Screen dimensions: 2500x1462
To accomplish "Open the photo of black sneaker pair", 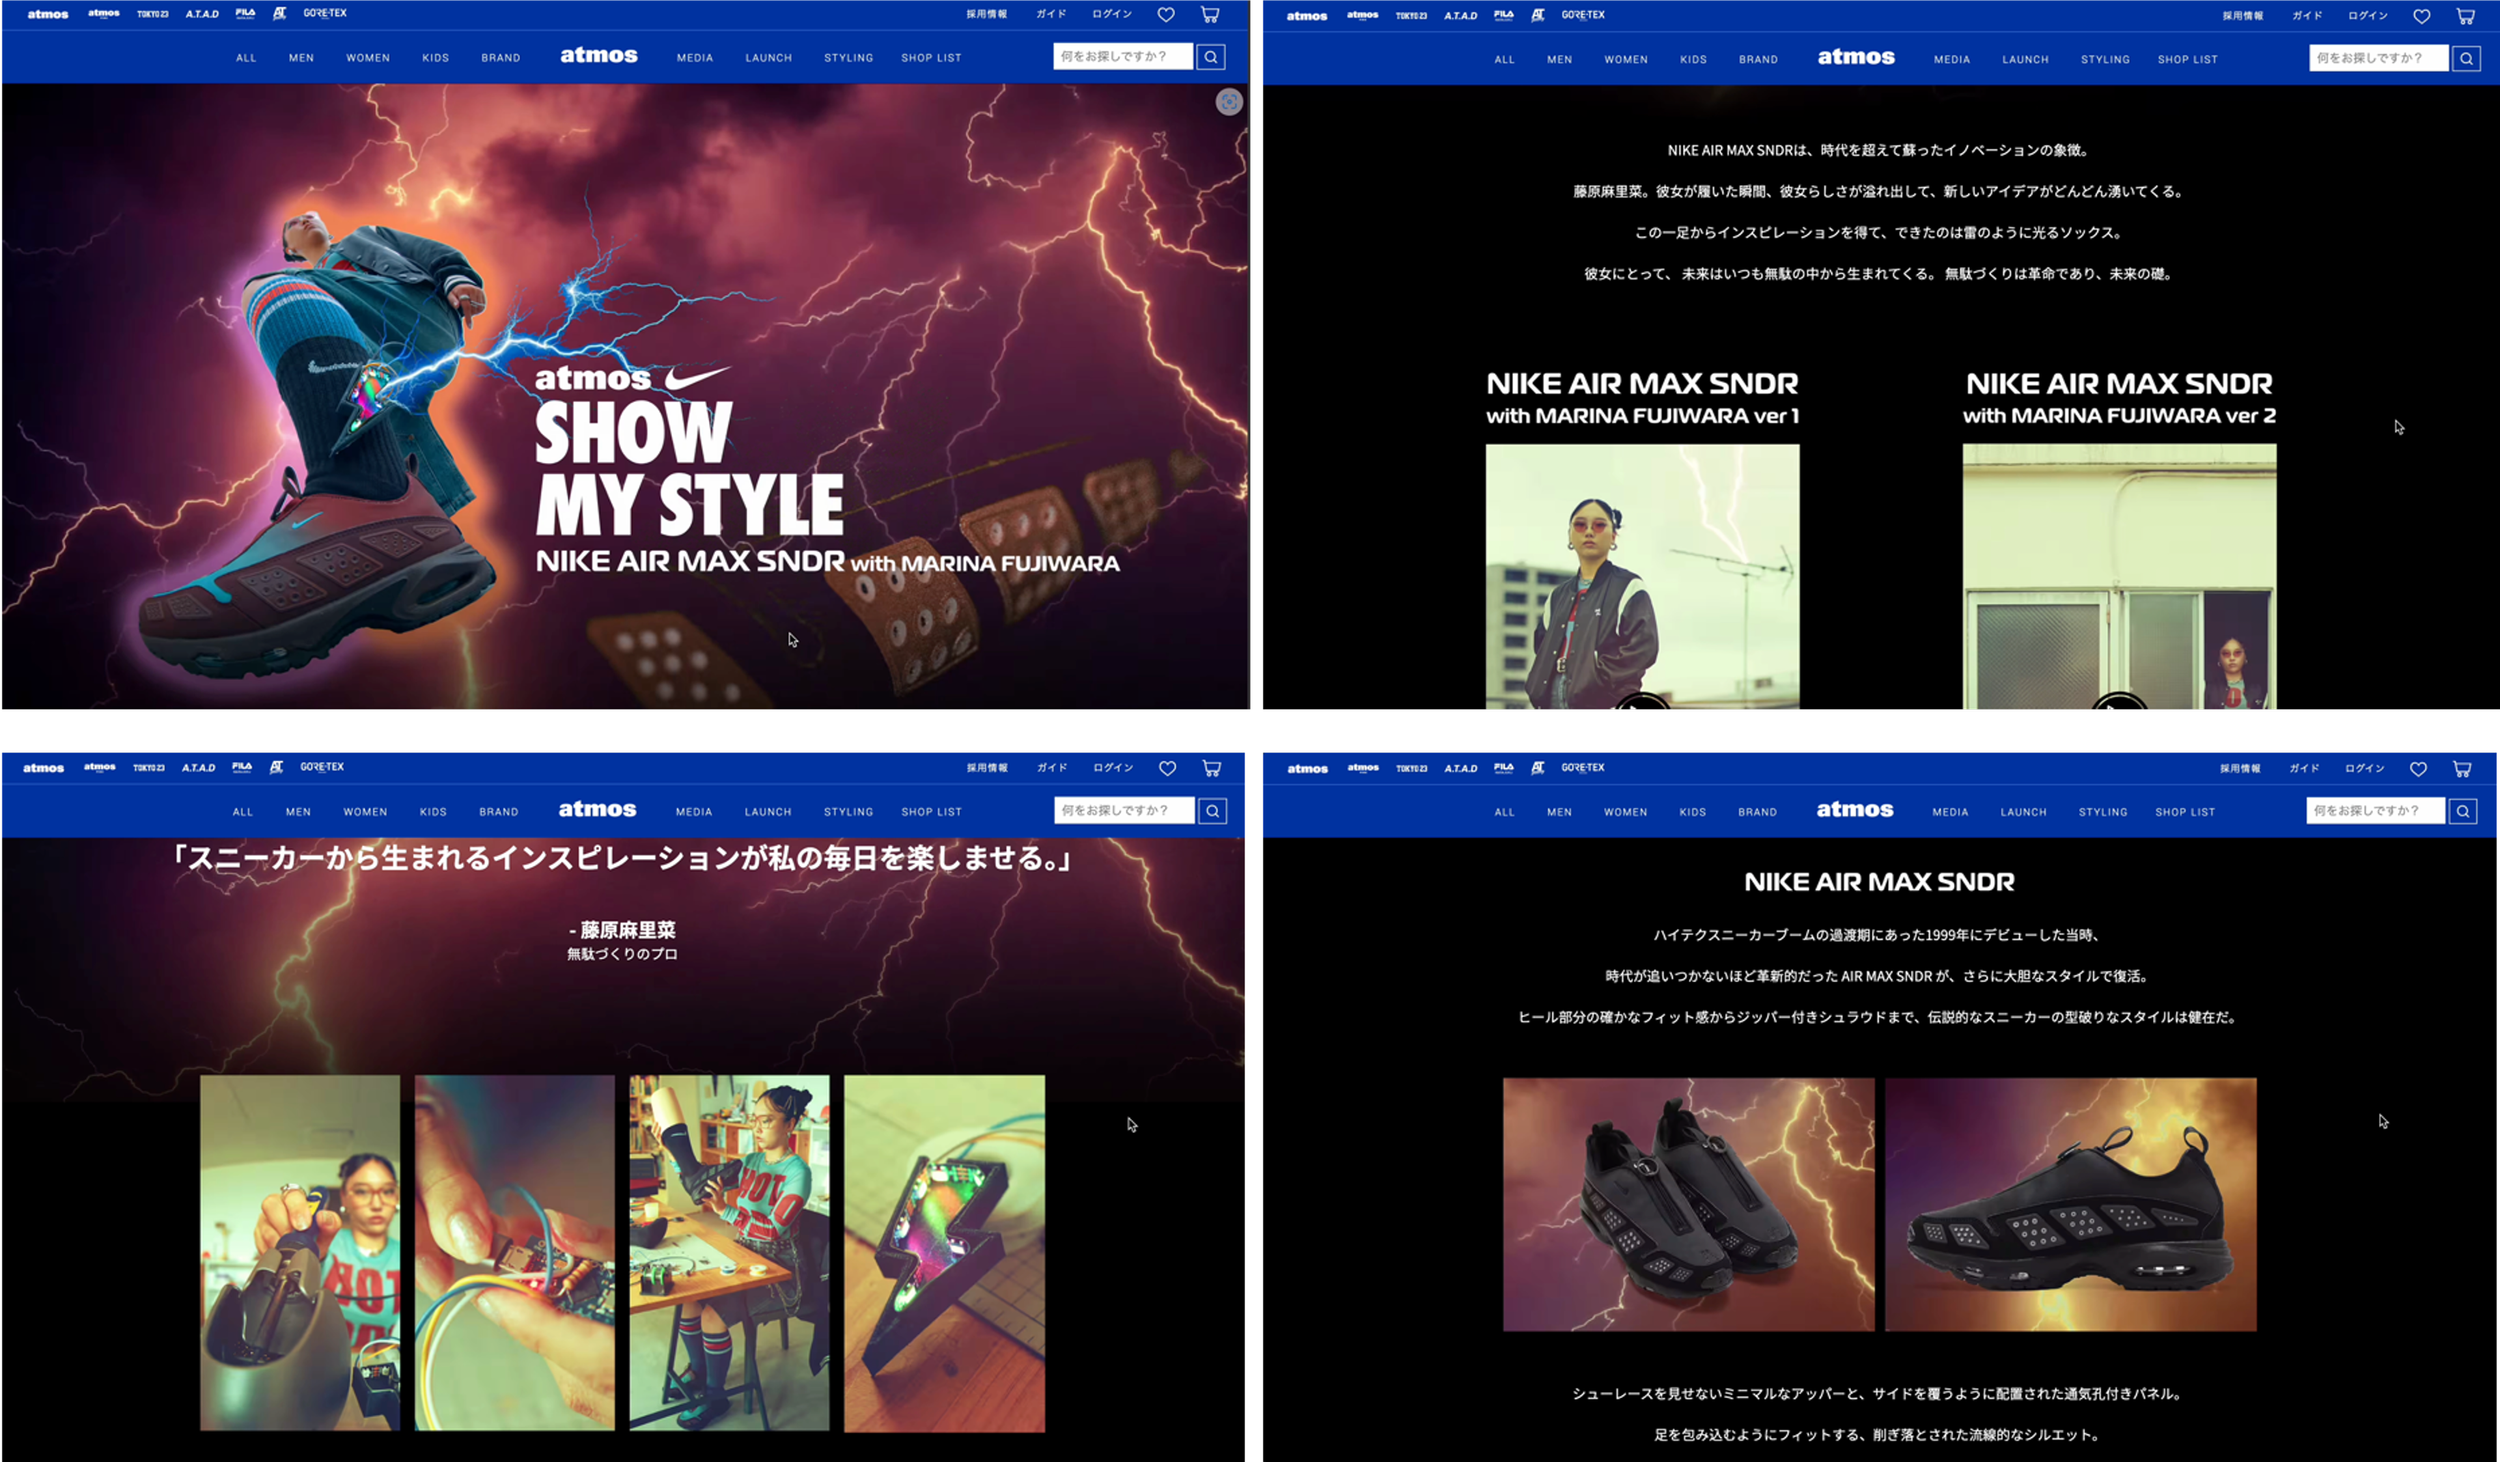I will pos(1688,1204).
